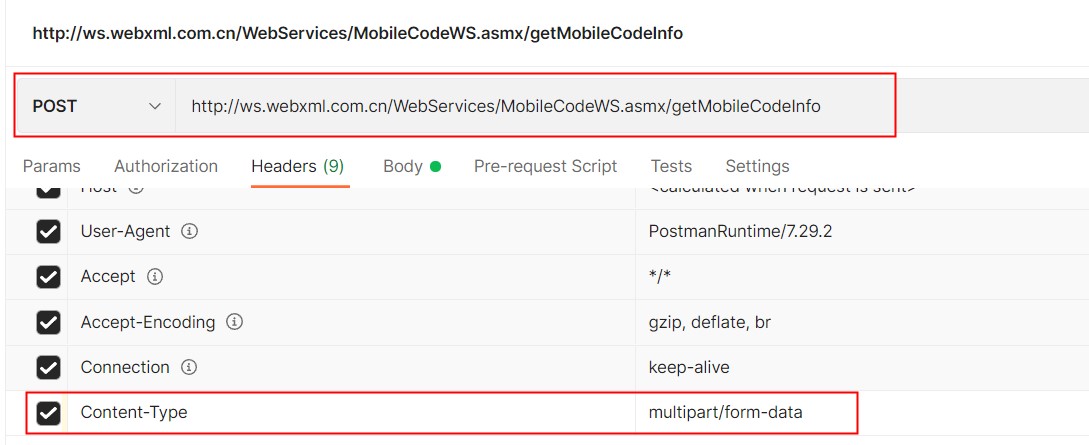Toggle the Connection header checkbox

[48, 367]
